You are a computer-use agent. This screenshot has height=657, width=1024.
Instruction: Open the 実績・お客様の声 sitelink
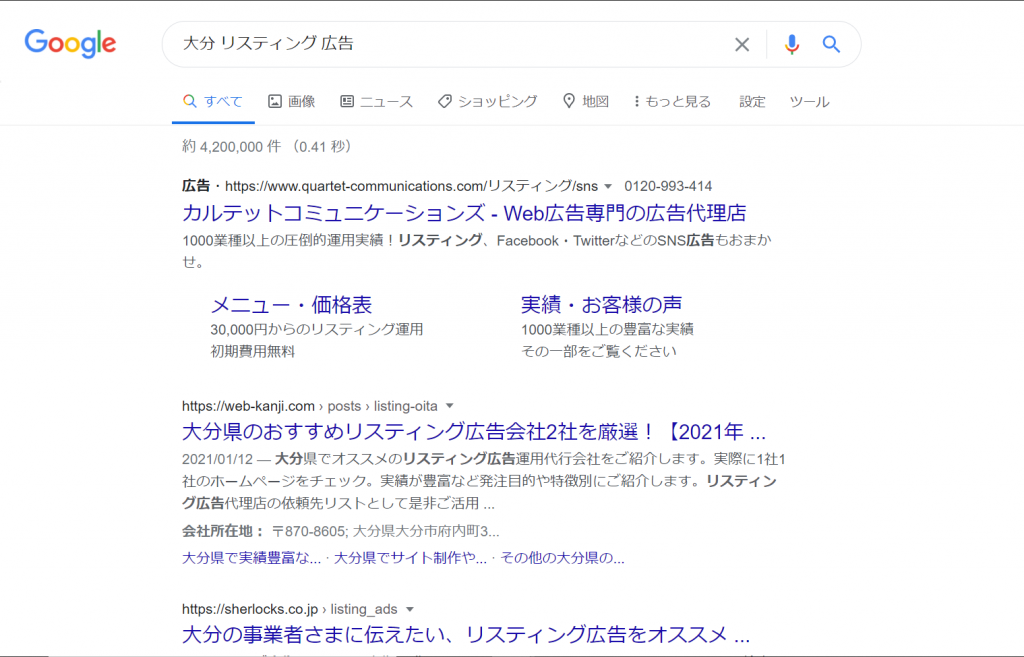tap(601, 304)
